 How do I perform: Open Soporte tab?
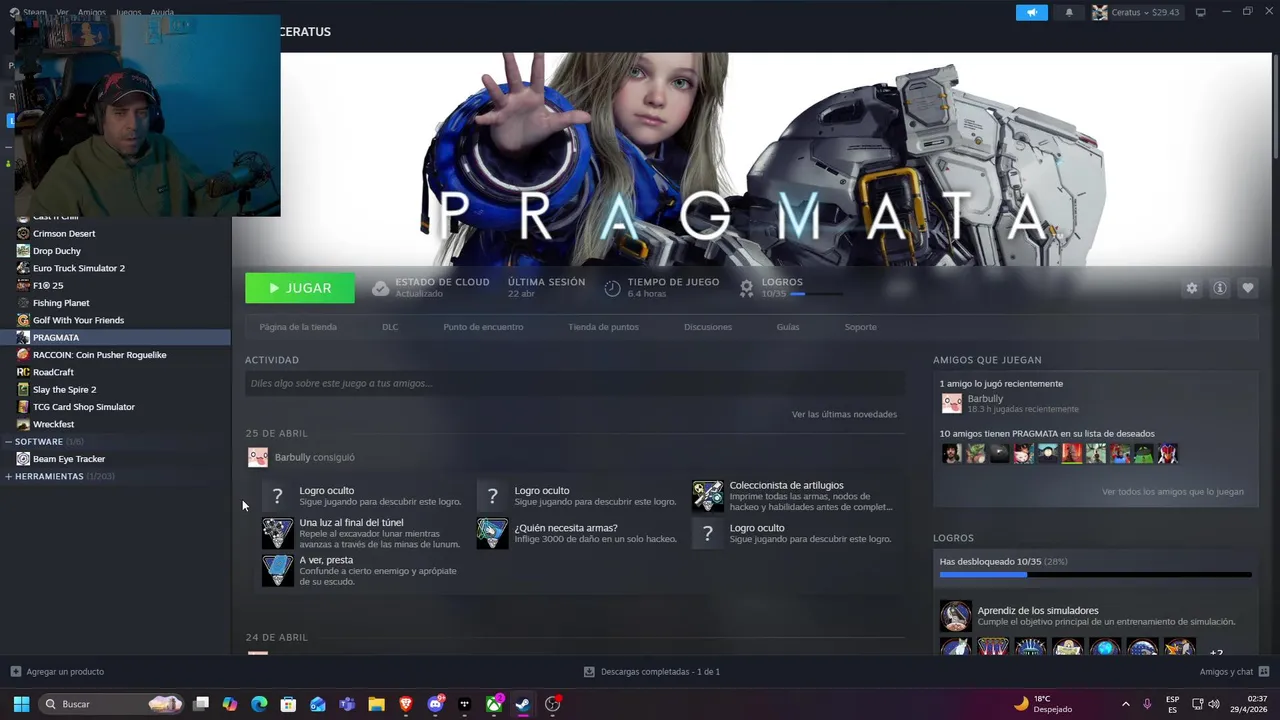[x=860, y=327]
